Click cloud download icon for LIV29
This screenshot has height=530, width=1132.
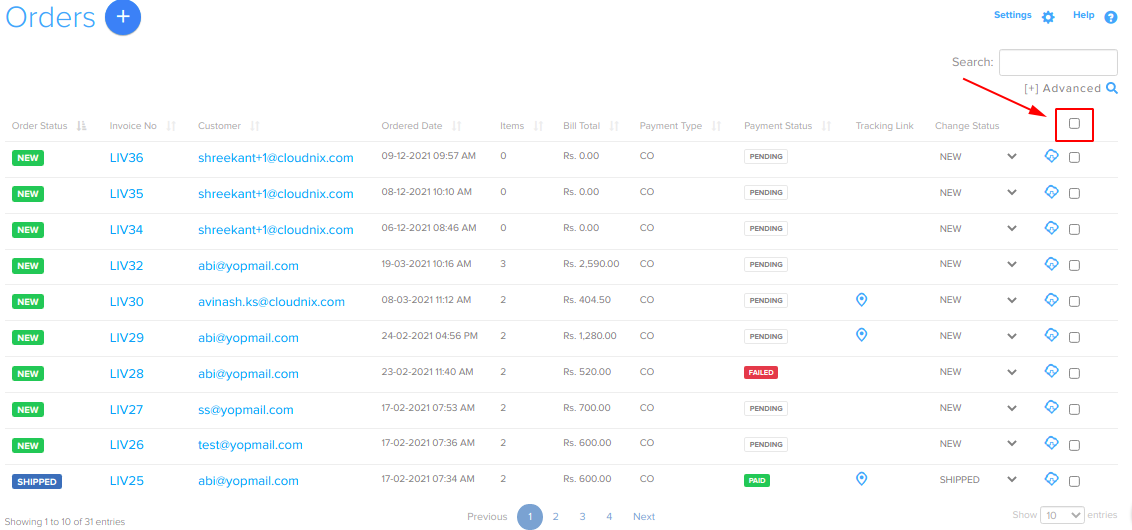click(1052, 335)
